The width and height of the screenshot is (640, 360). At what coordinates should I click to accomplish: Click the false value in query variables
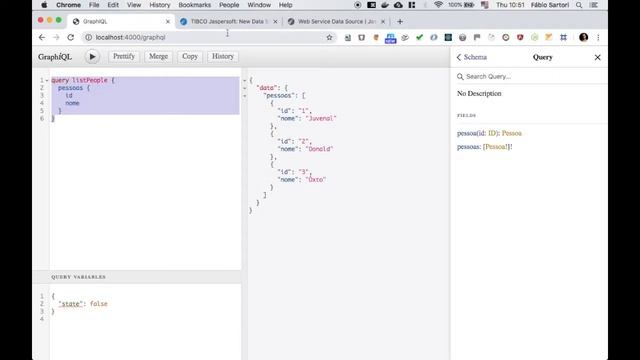(98, 304)
